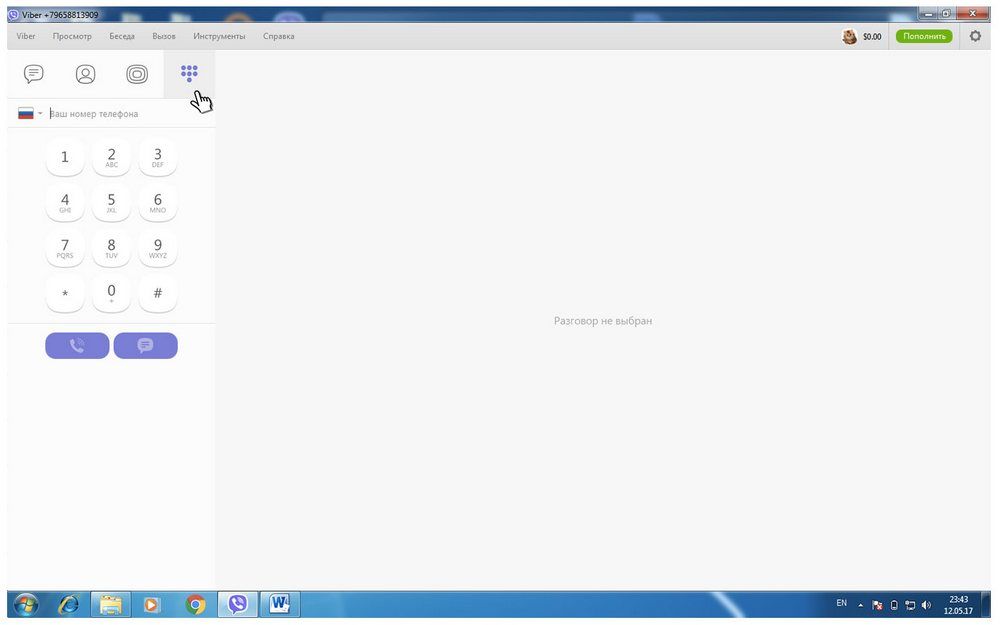Open the contacts icon
The width and height of the screenshot is (1000, 625).
point(86,74)
